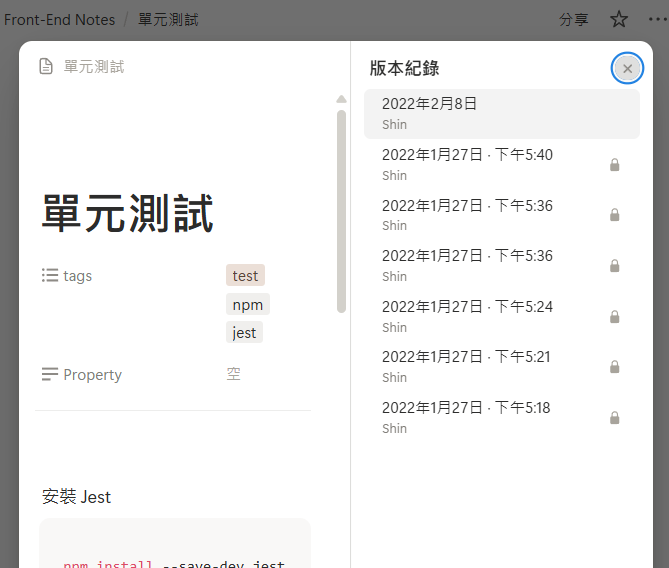Screen dimensions: 669x568
Task: Click the Property text icon
Action: (50, 374)
